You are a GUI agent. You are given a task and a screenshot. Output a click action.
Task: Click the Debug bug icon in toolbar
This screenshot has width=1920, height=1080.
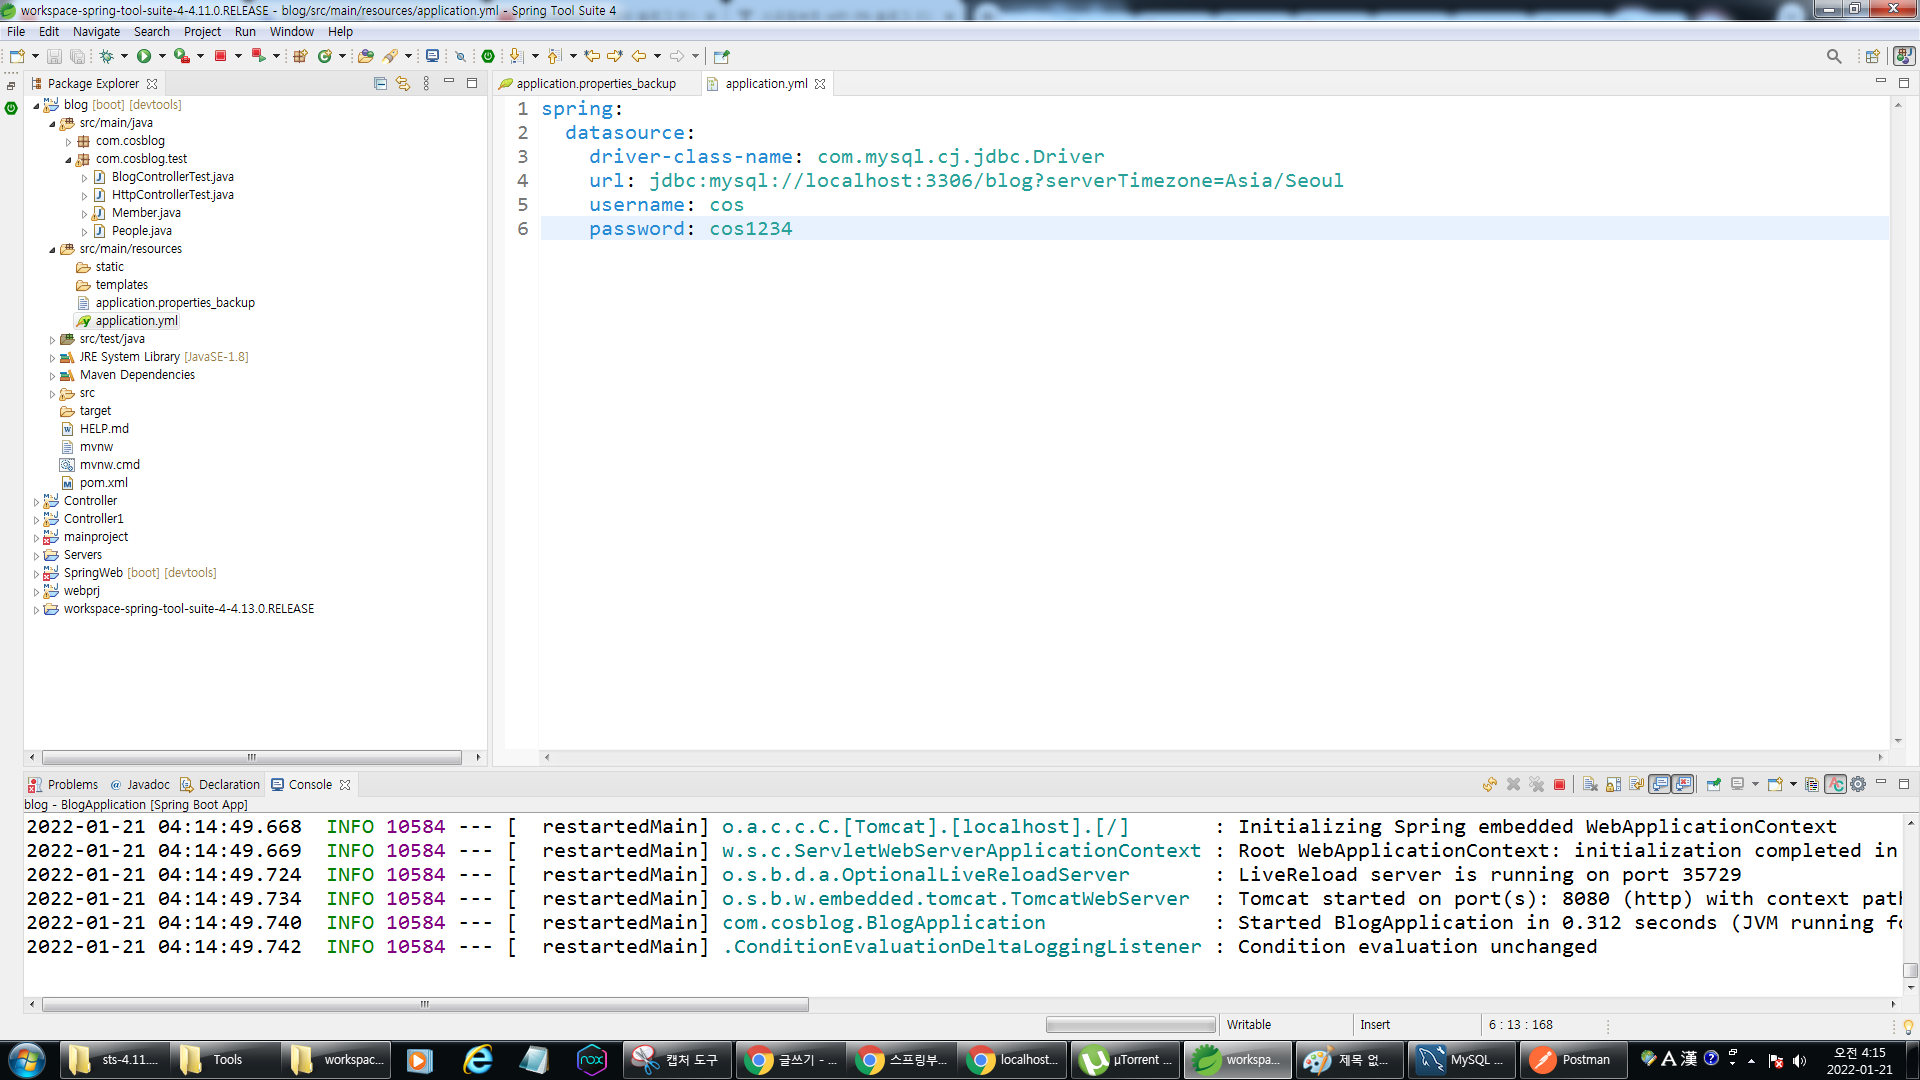tap(106, 56)
